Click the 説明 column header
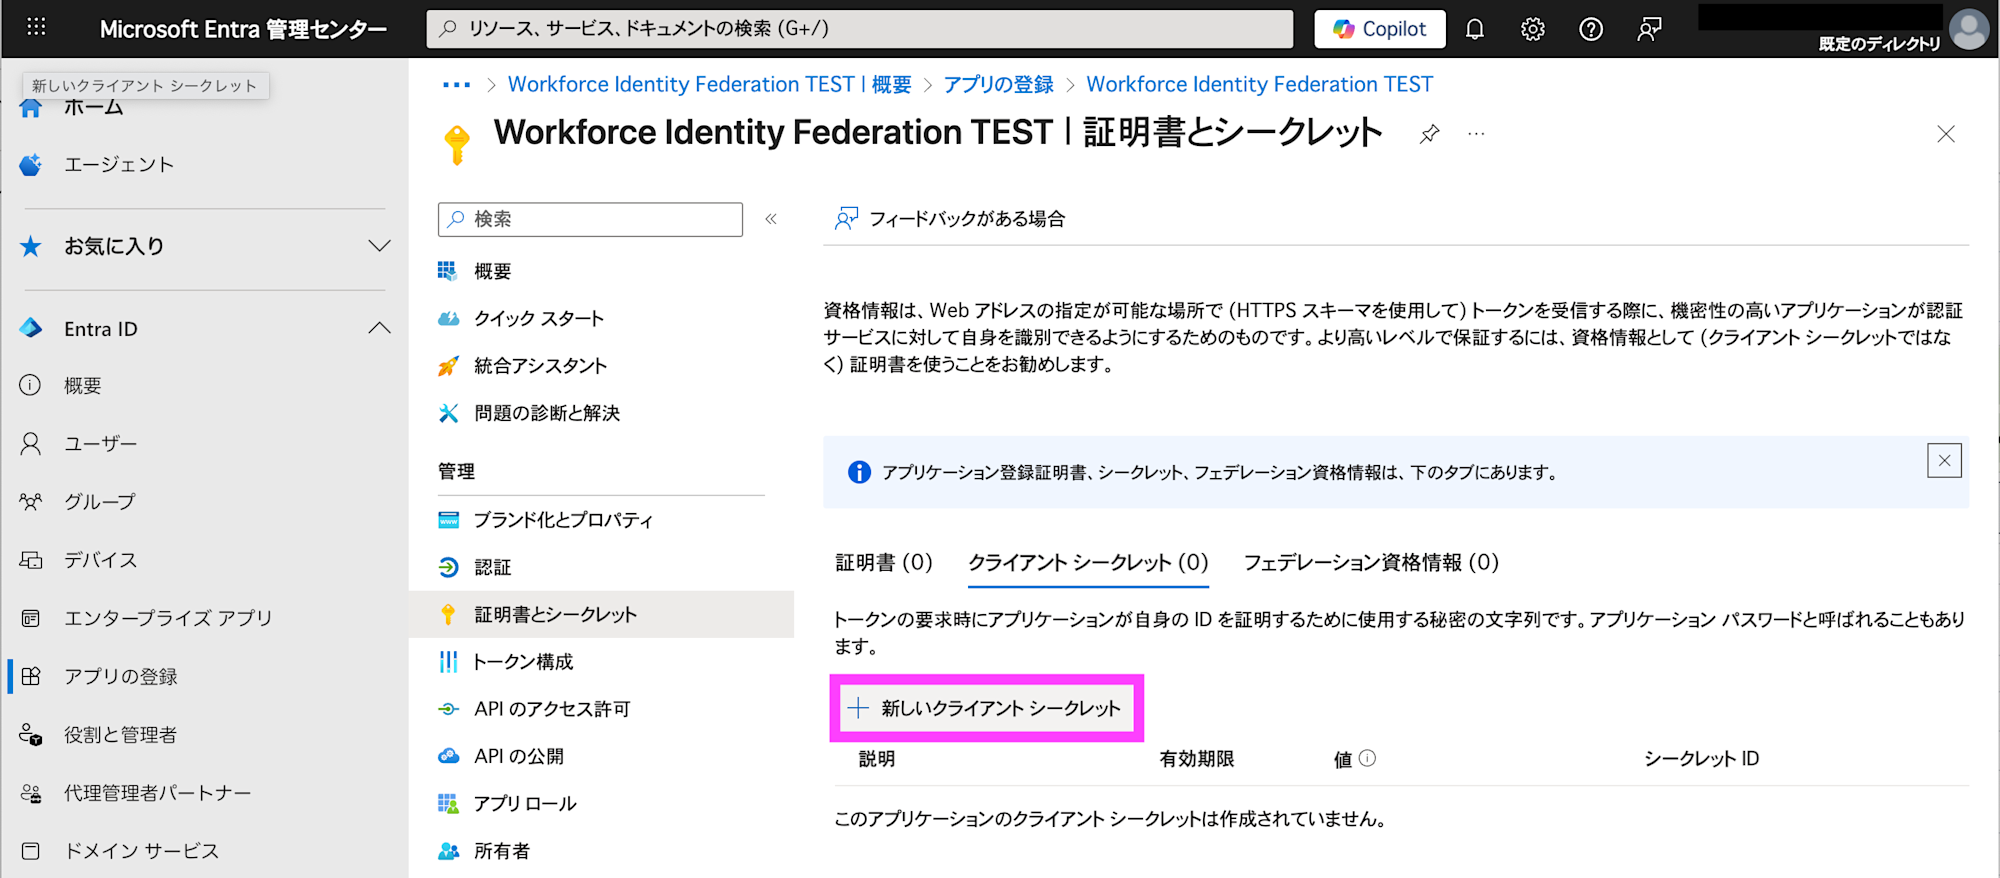 (x=877, y=759)
